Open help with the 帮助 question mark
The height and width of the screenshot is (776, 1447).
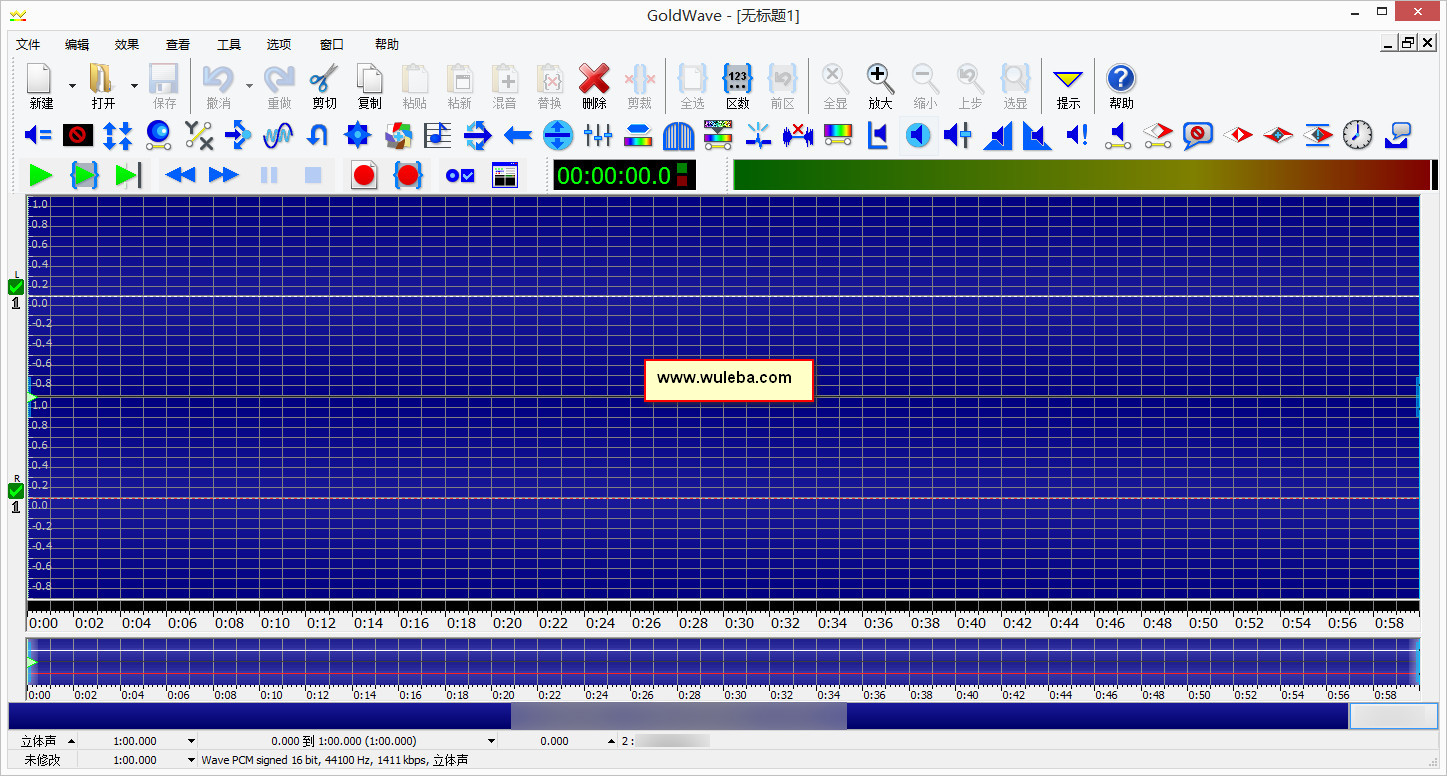pyautogui.click(x=1121, y=86)
